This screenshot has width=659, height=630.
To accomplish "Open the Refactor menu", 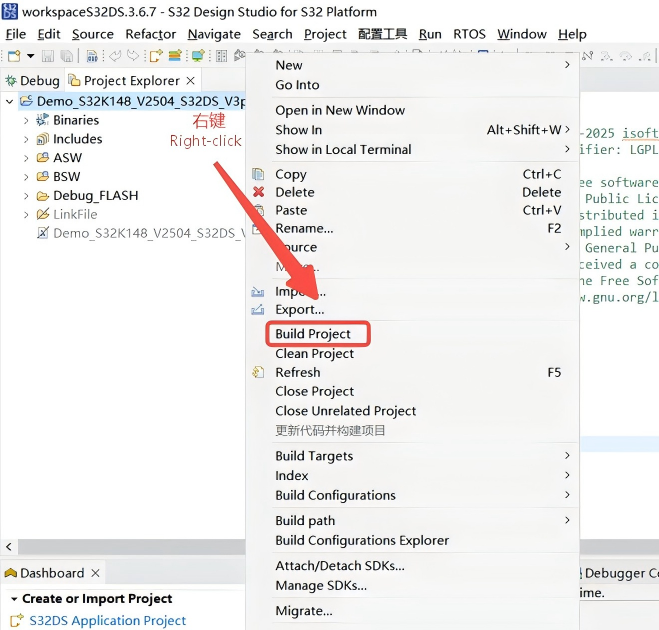I will pyautogui.click(x=150, y=34).
